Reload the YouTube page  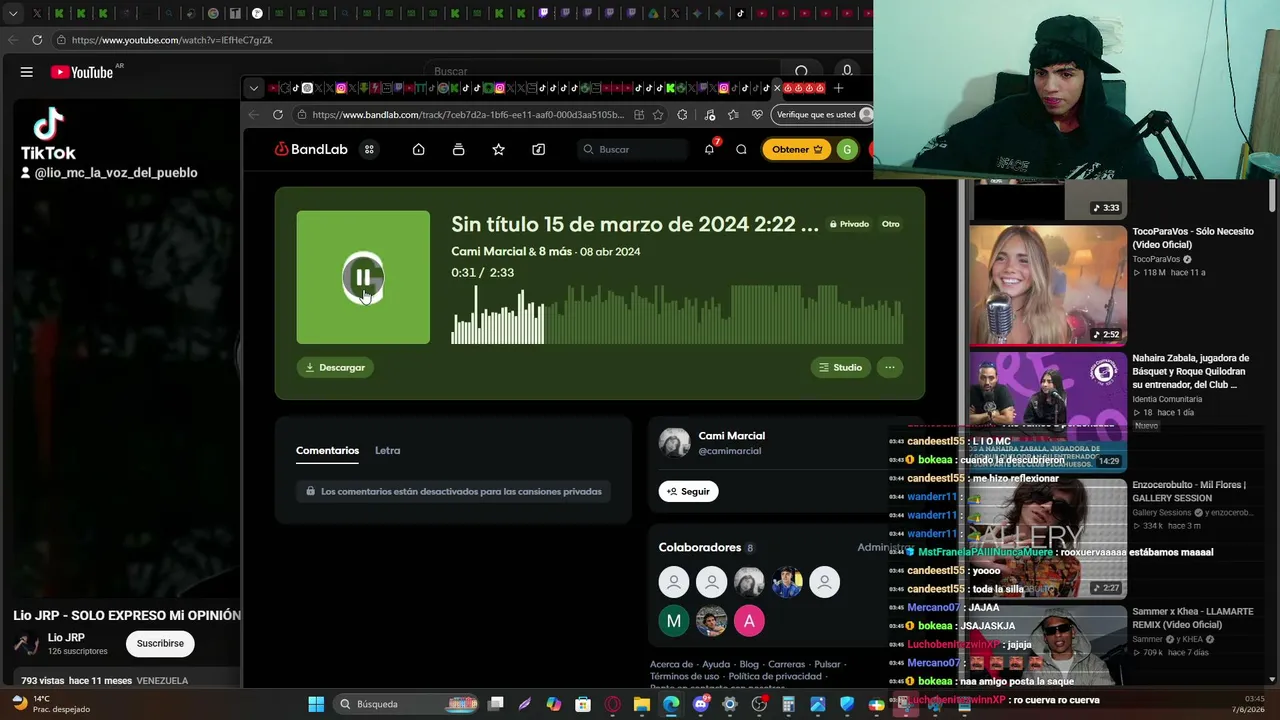click(x=37, y=40)
